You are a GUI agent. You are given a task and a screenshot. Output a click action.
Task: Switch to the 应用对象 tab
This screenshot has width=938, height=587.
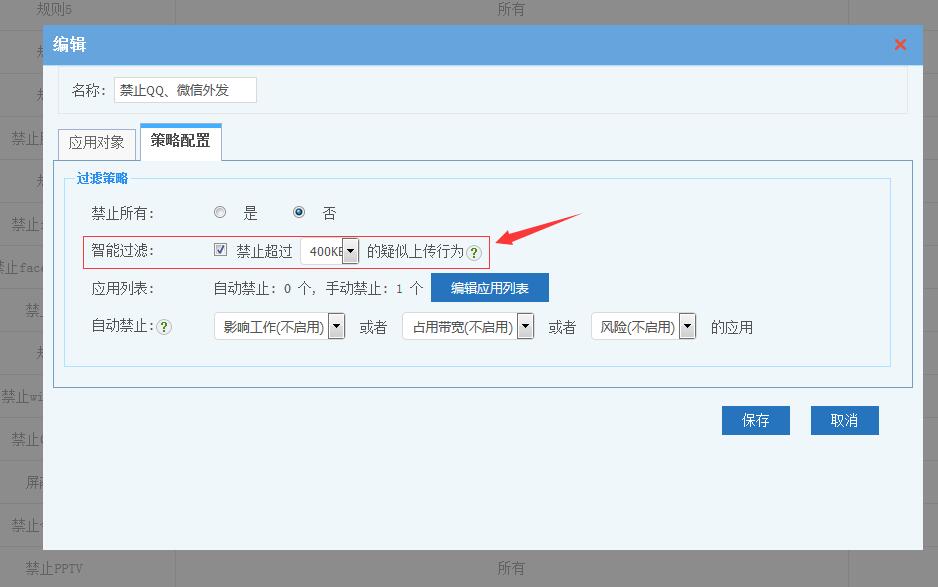97,142
